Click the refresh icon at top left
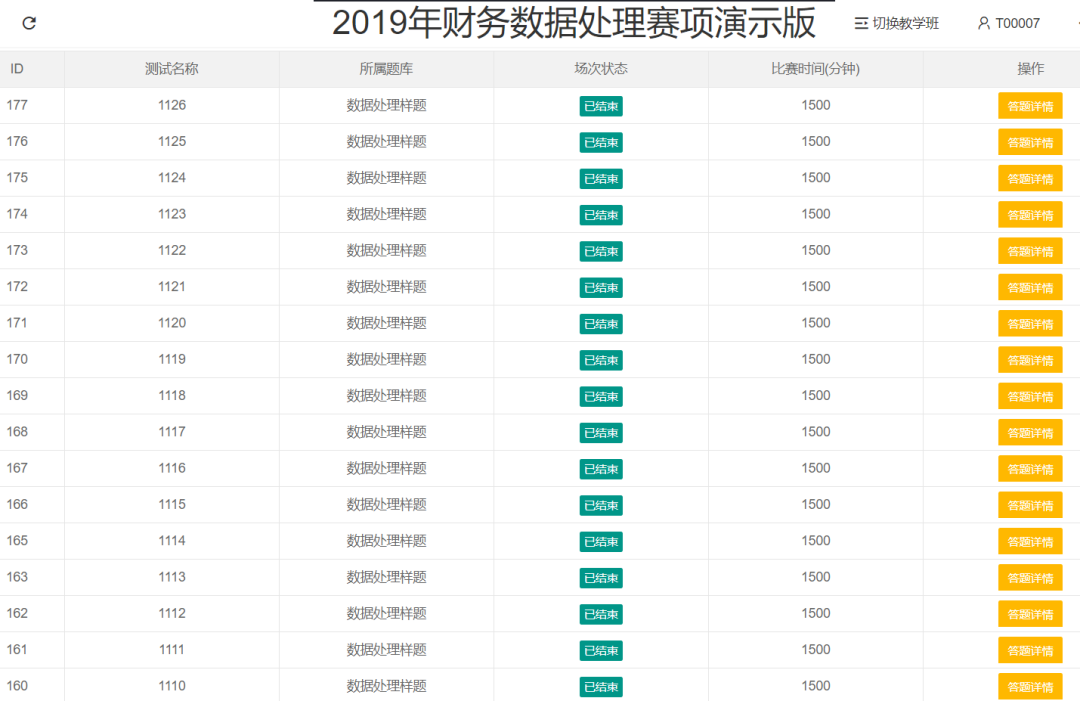Viewport: 1080px width, 701px height. pyautogui.click(x=29, y=23)
